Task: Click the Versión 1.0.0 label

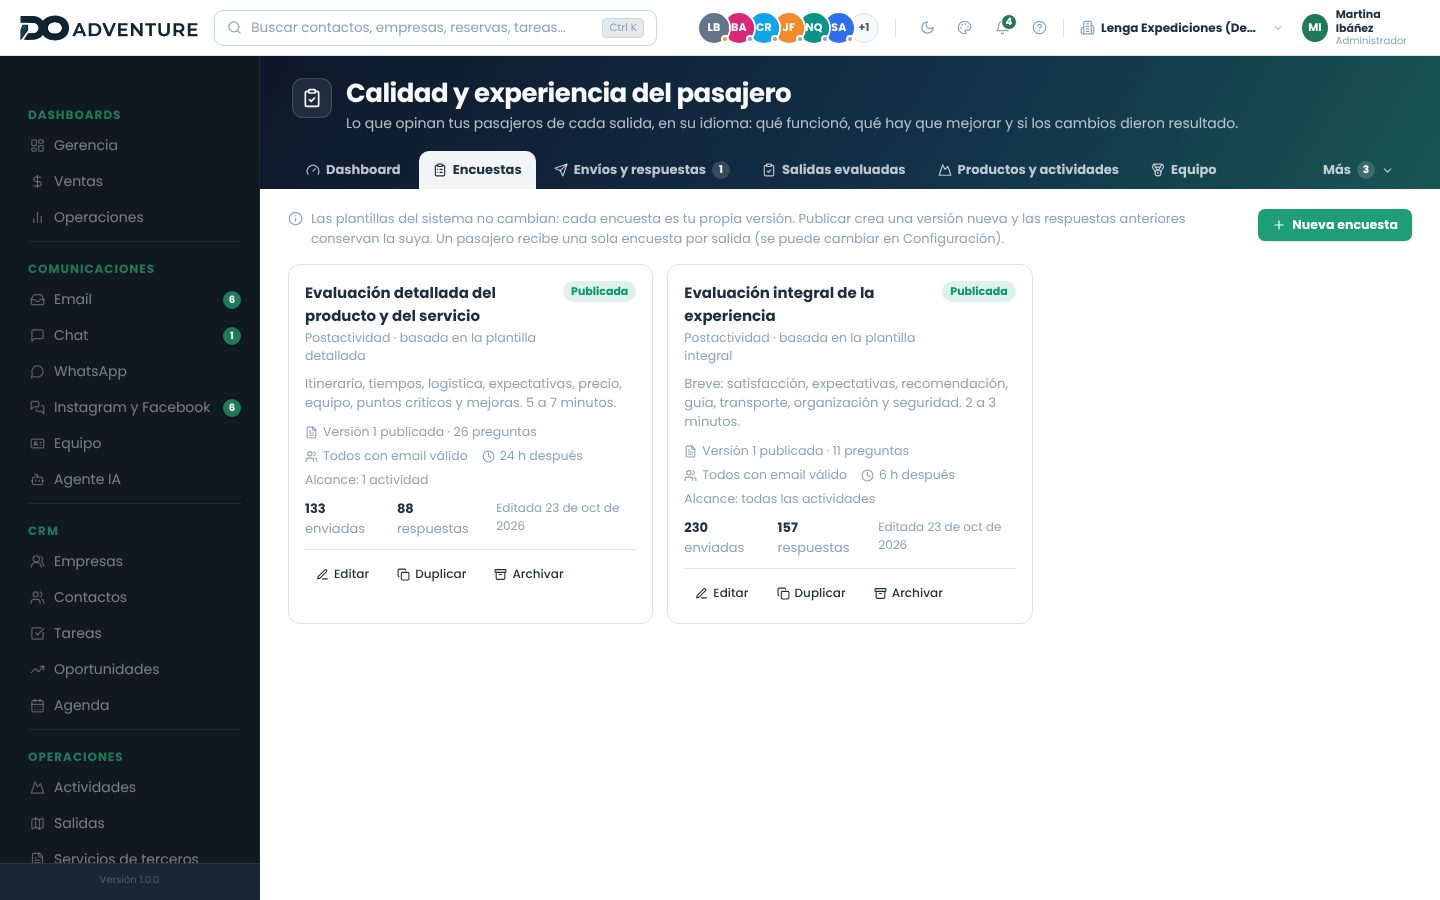Action: pyautogui.click(x=129, y=880)
